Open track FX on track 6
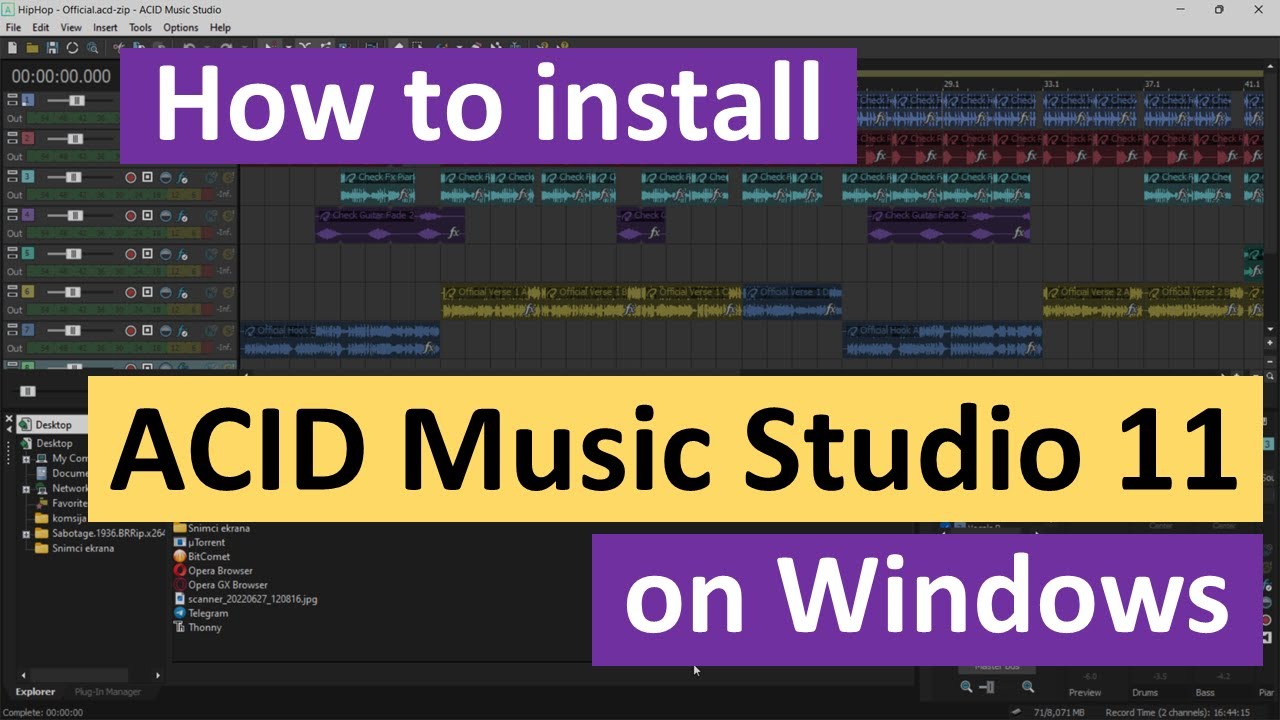The width and height of the screenshot is (1280, 720). pos(183,292)
